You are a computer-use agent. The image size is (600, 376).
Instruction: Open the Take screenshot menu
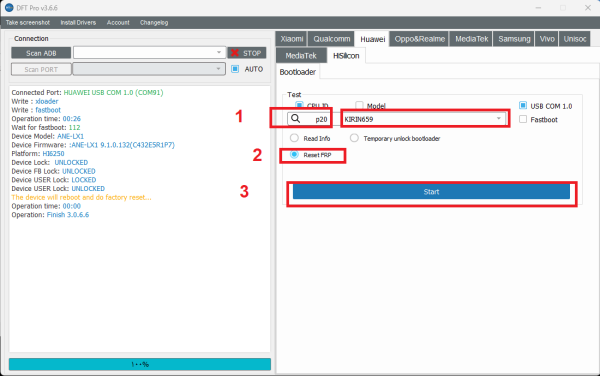pos(28,23)
